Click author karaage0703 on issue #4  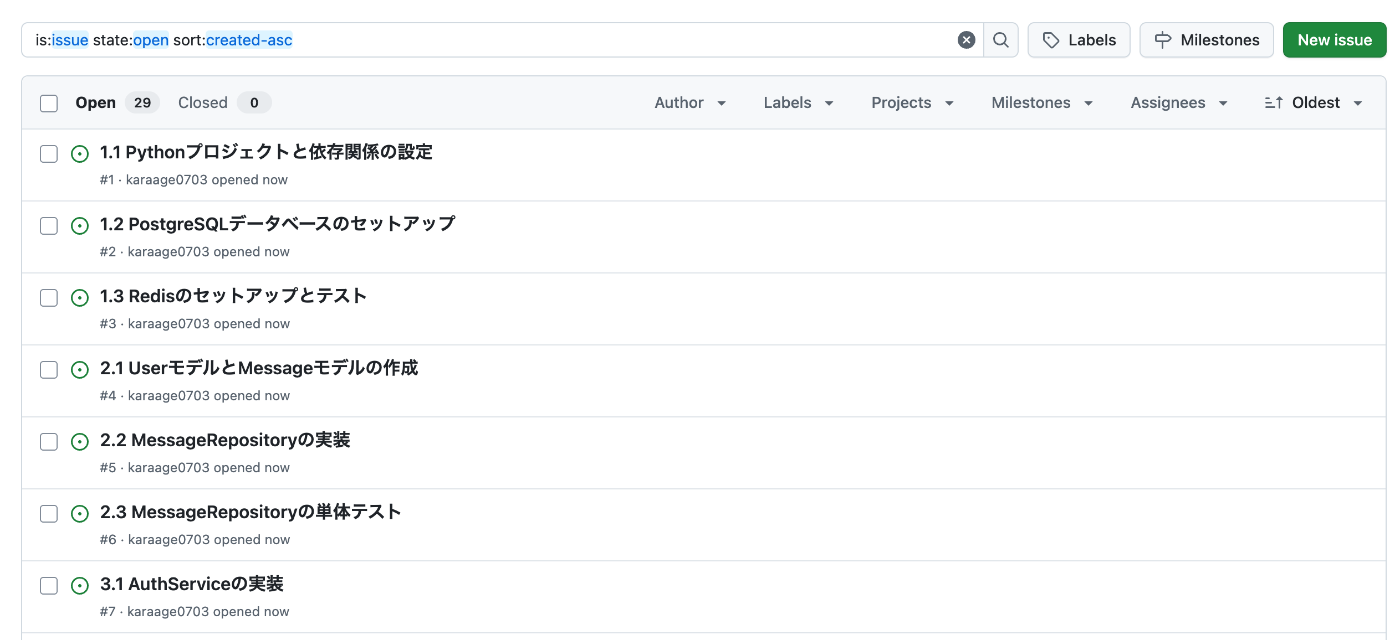tap(169, 396)
